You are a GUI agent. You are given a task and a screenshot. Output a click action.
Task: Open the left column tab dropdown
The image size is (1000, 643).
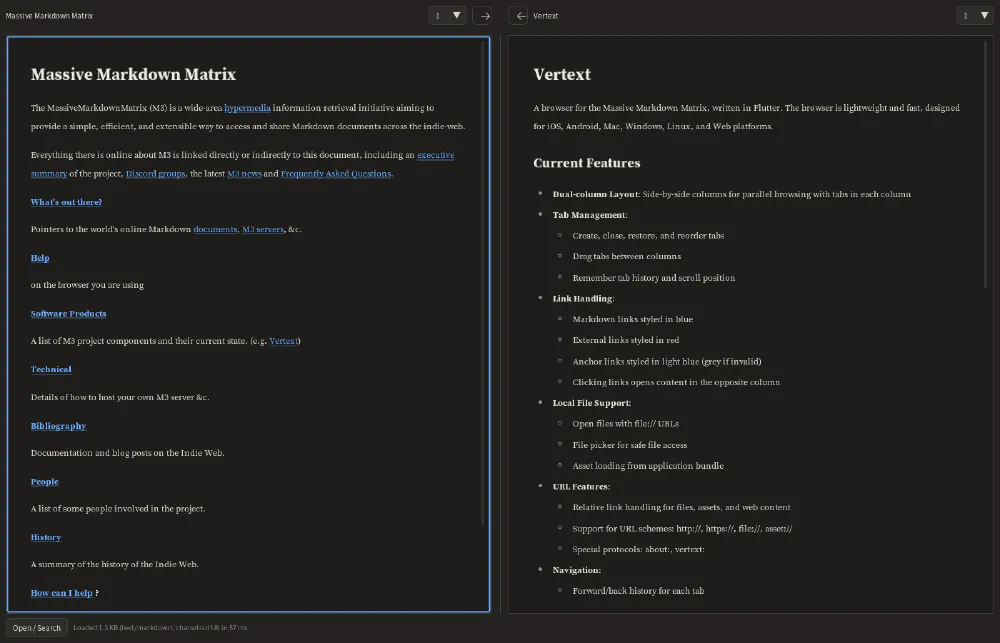click(x=447, y=16)
